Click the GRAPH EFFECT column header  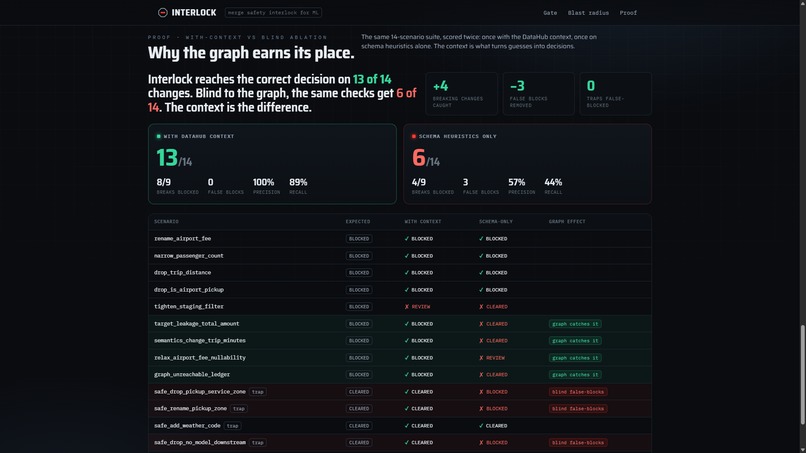click(x=567, y=222)
